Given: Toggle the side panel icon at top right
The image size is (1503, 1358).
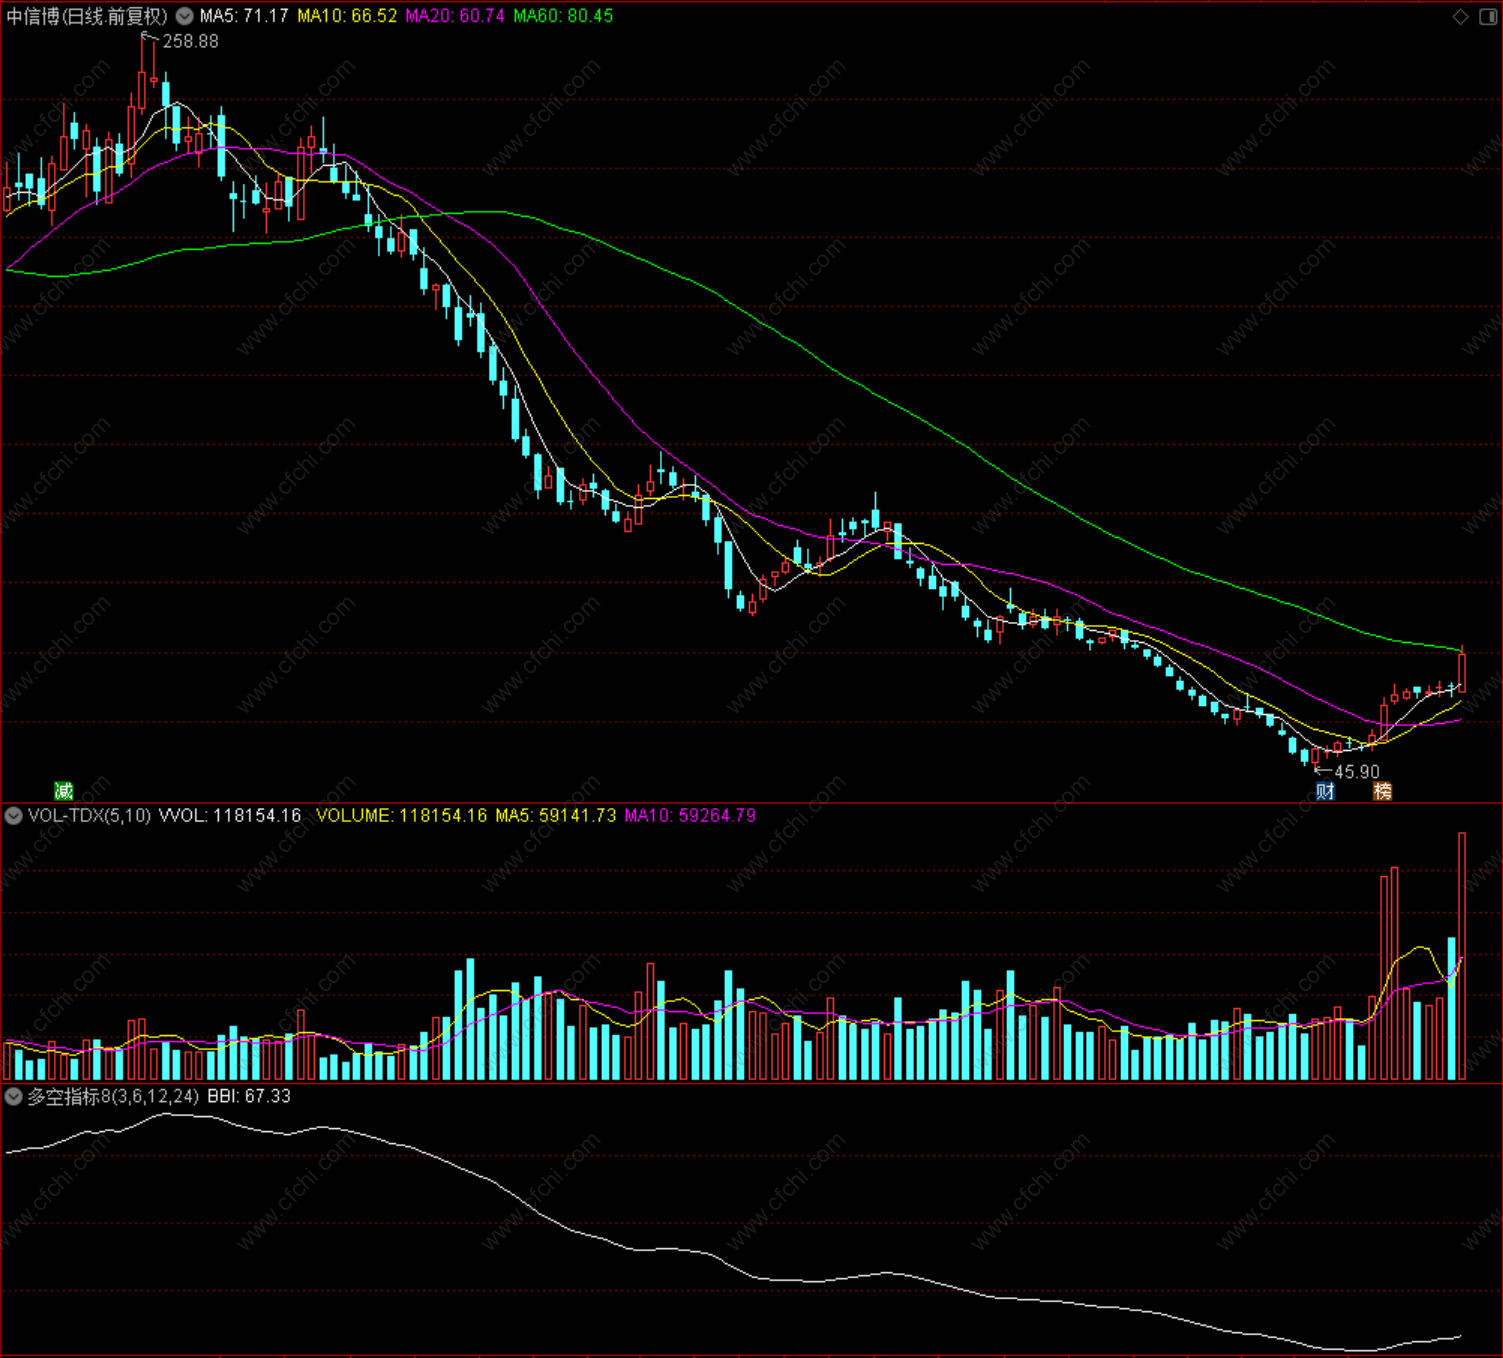Looking at the screenshot, I should (1487, 16).
